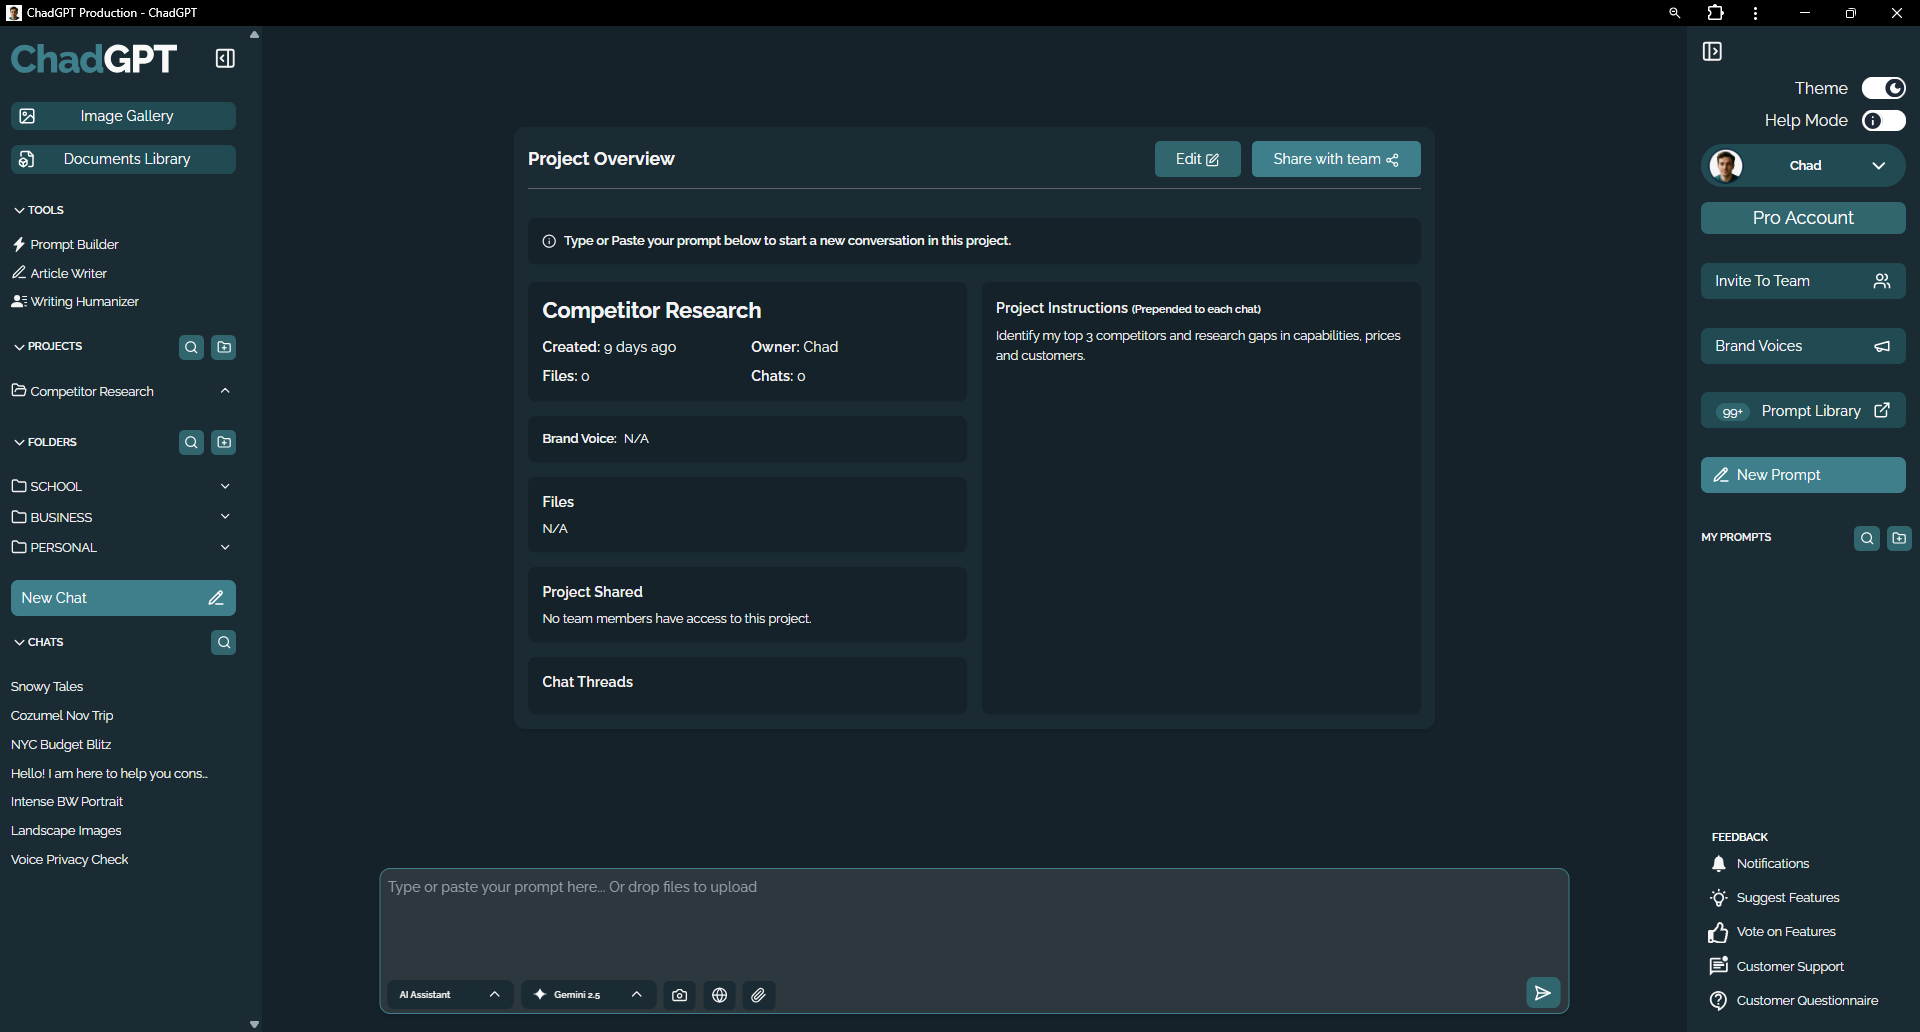The height and width of the screenshot is (1032, 1920).
Task: Click the Share with team button
Action: coord(1335,158)
